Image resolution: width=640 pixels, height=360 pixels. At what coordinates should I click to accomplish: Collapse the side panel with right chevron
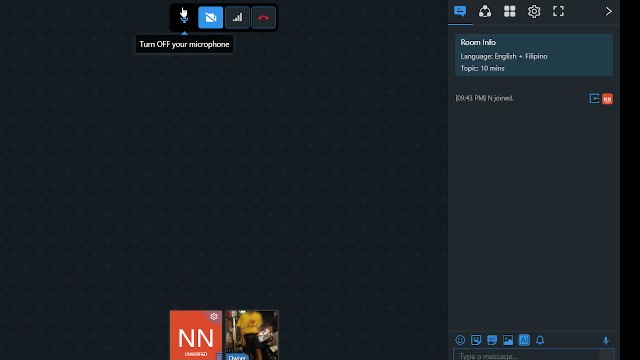[x=608, y=11]
